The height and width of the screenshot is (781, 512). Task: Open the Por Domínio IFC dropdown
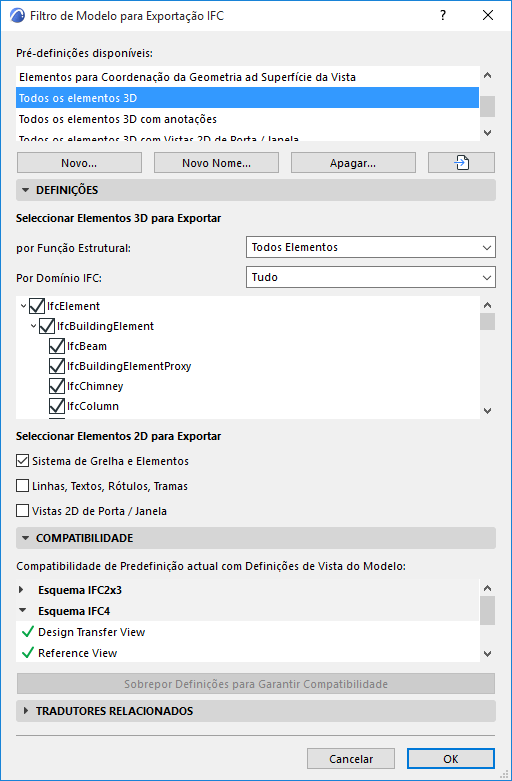click(x=371, y=277)
